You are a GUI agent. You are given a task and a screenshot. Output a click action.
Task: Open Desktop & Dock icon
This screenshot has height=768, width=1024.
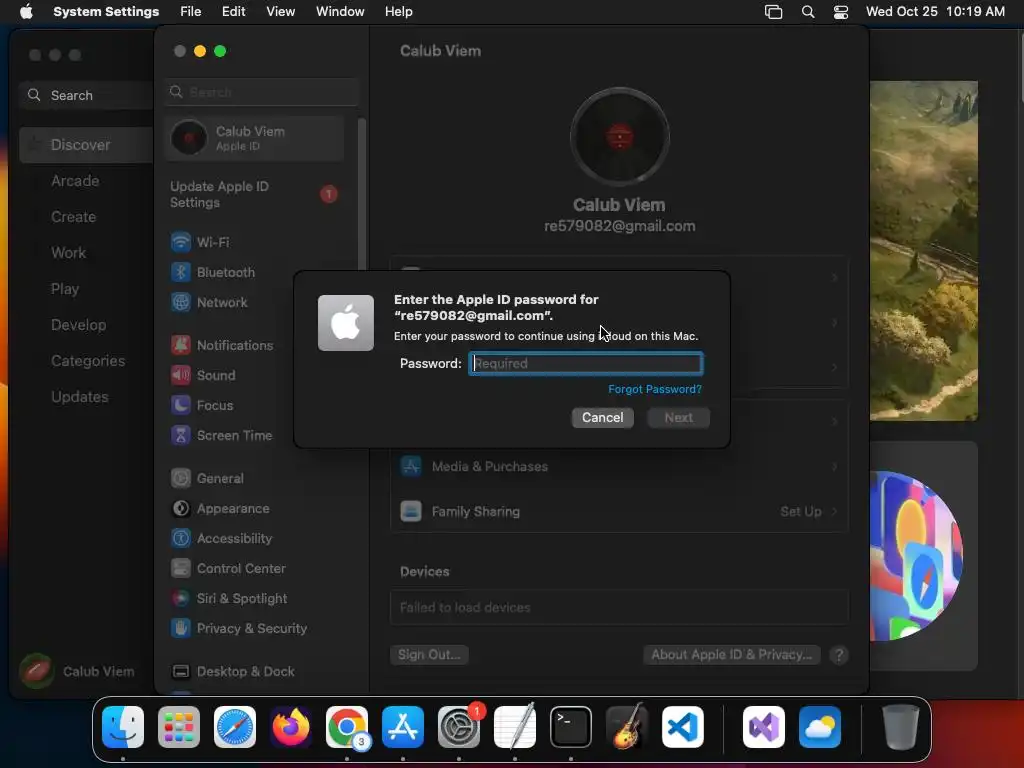(x=181, y=672)
